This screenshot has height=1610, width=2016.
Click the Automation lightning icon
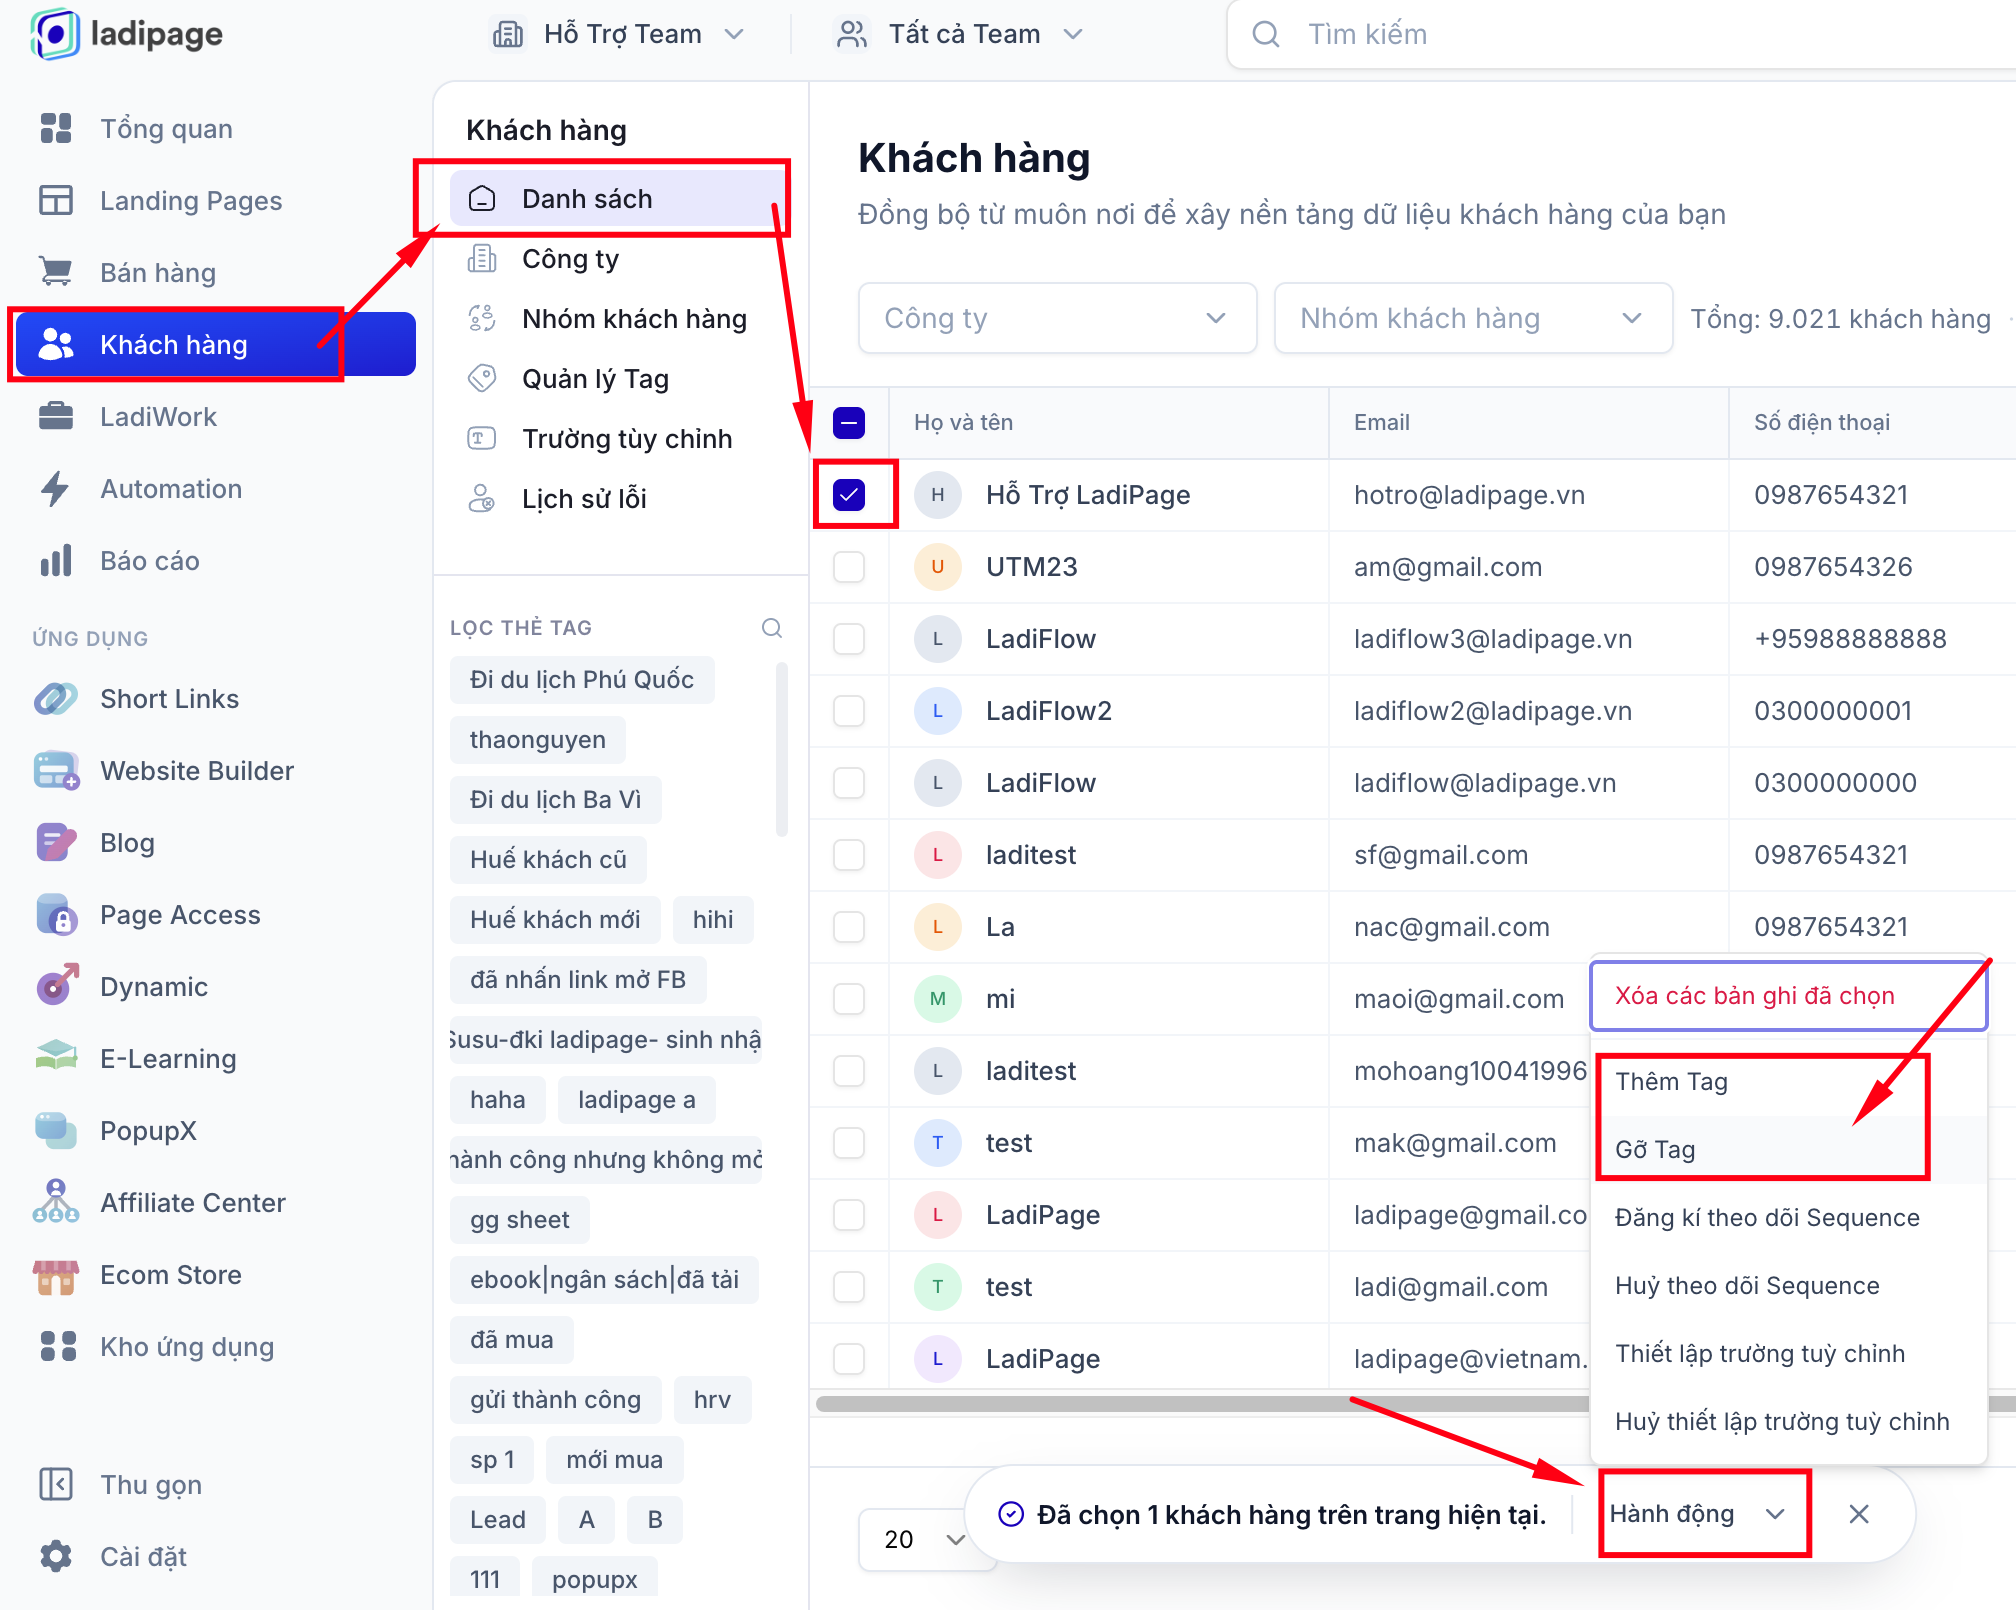(x=56, y=489)
